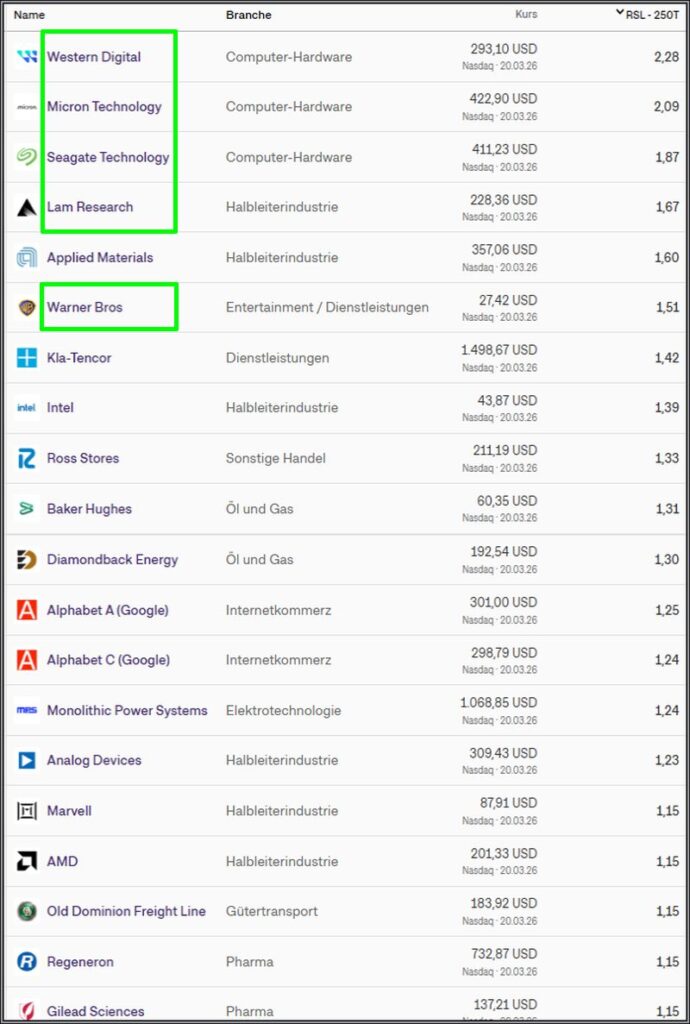Click the Warner Bros logo icon
This screenshot has height=1024, width=690.
click(27, 307)
